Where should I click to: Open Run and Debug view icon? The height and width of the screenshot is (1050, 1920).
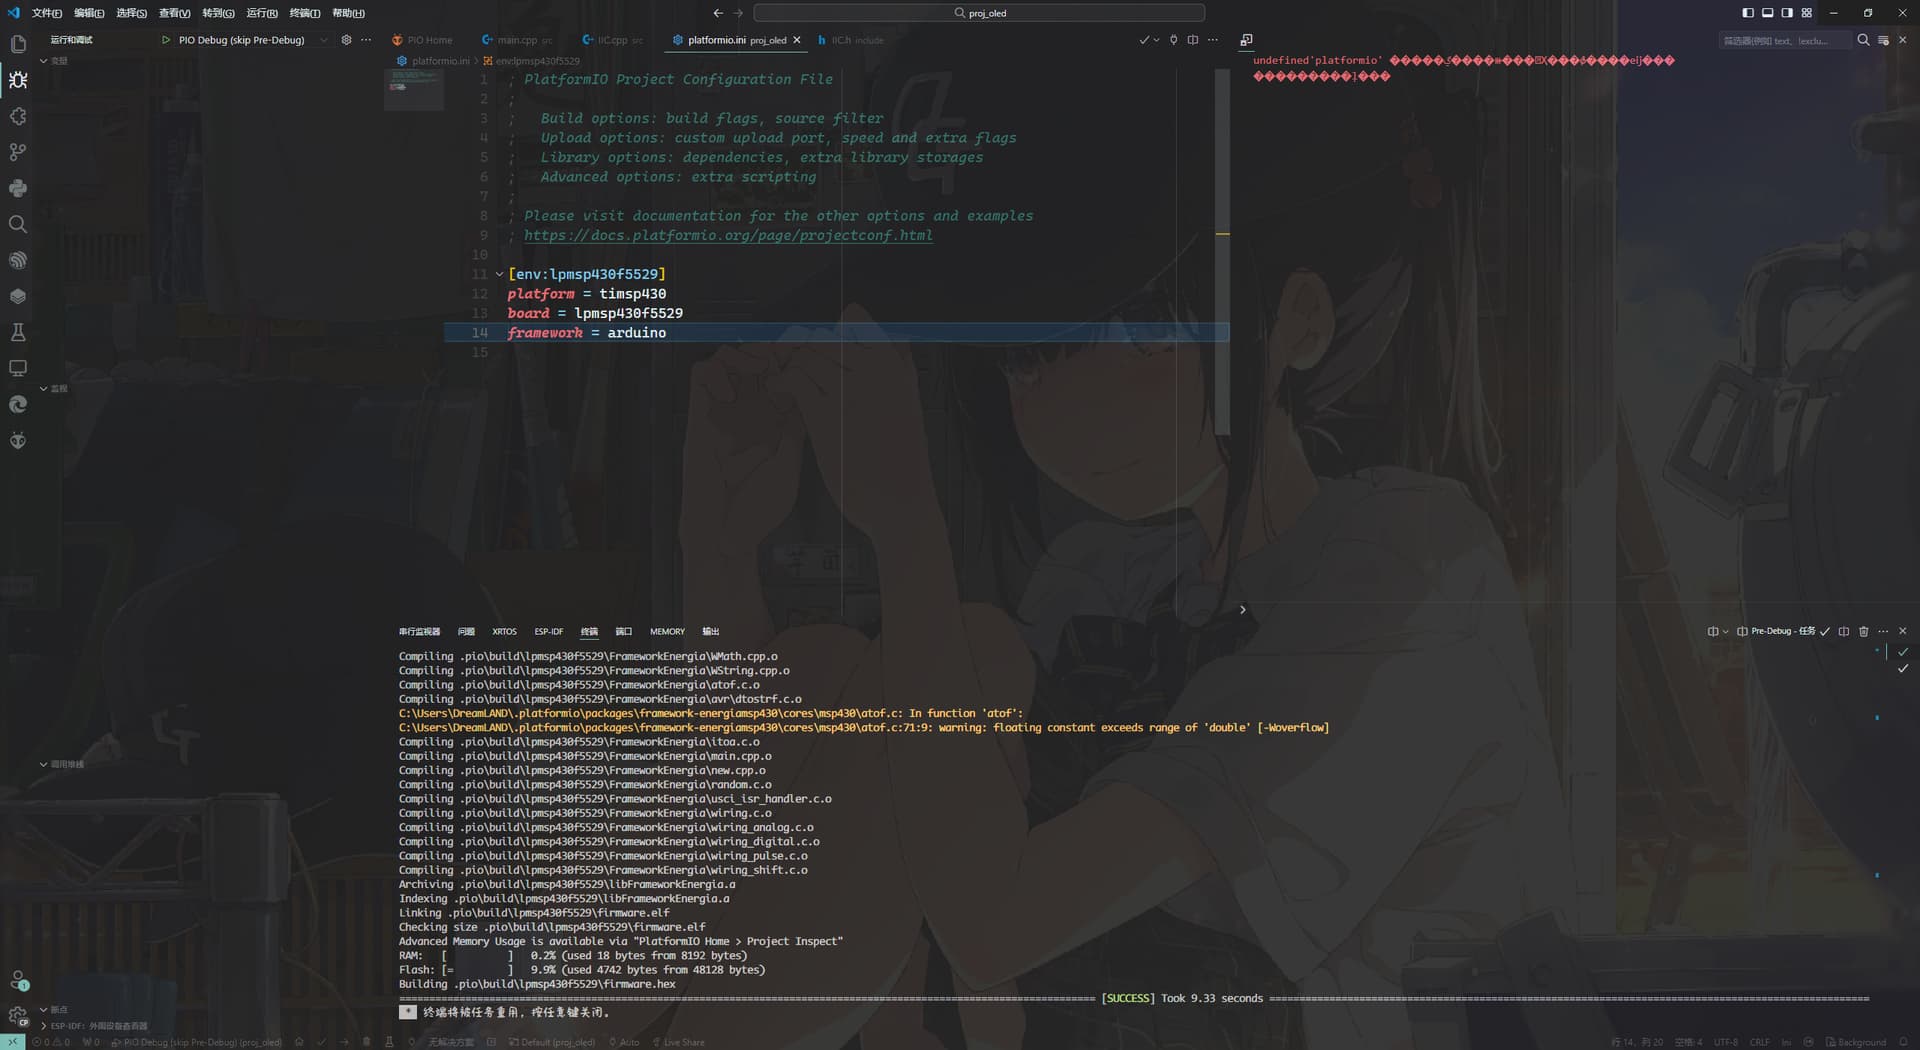(x=18, y=80)
